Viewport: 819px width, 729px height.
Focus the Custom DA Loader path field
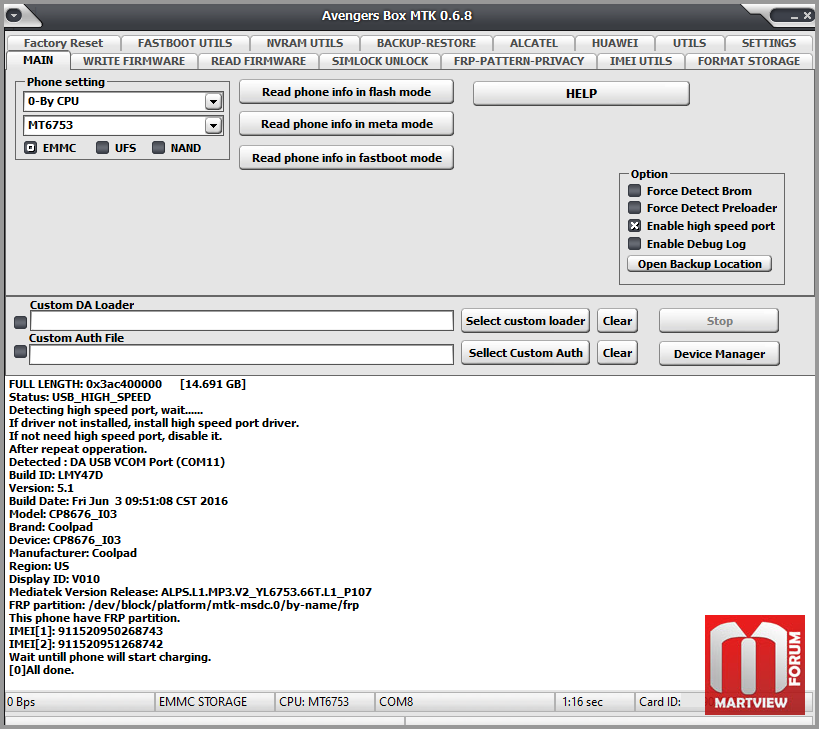point(242,321)
